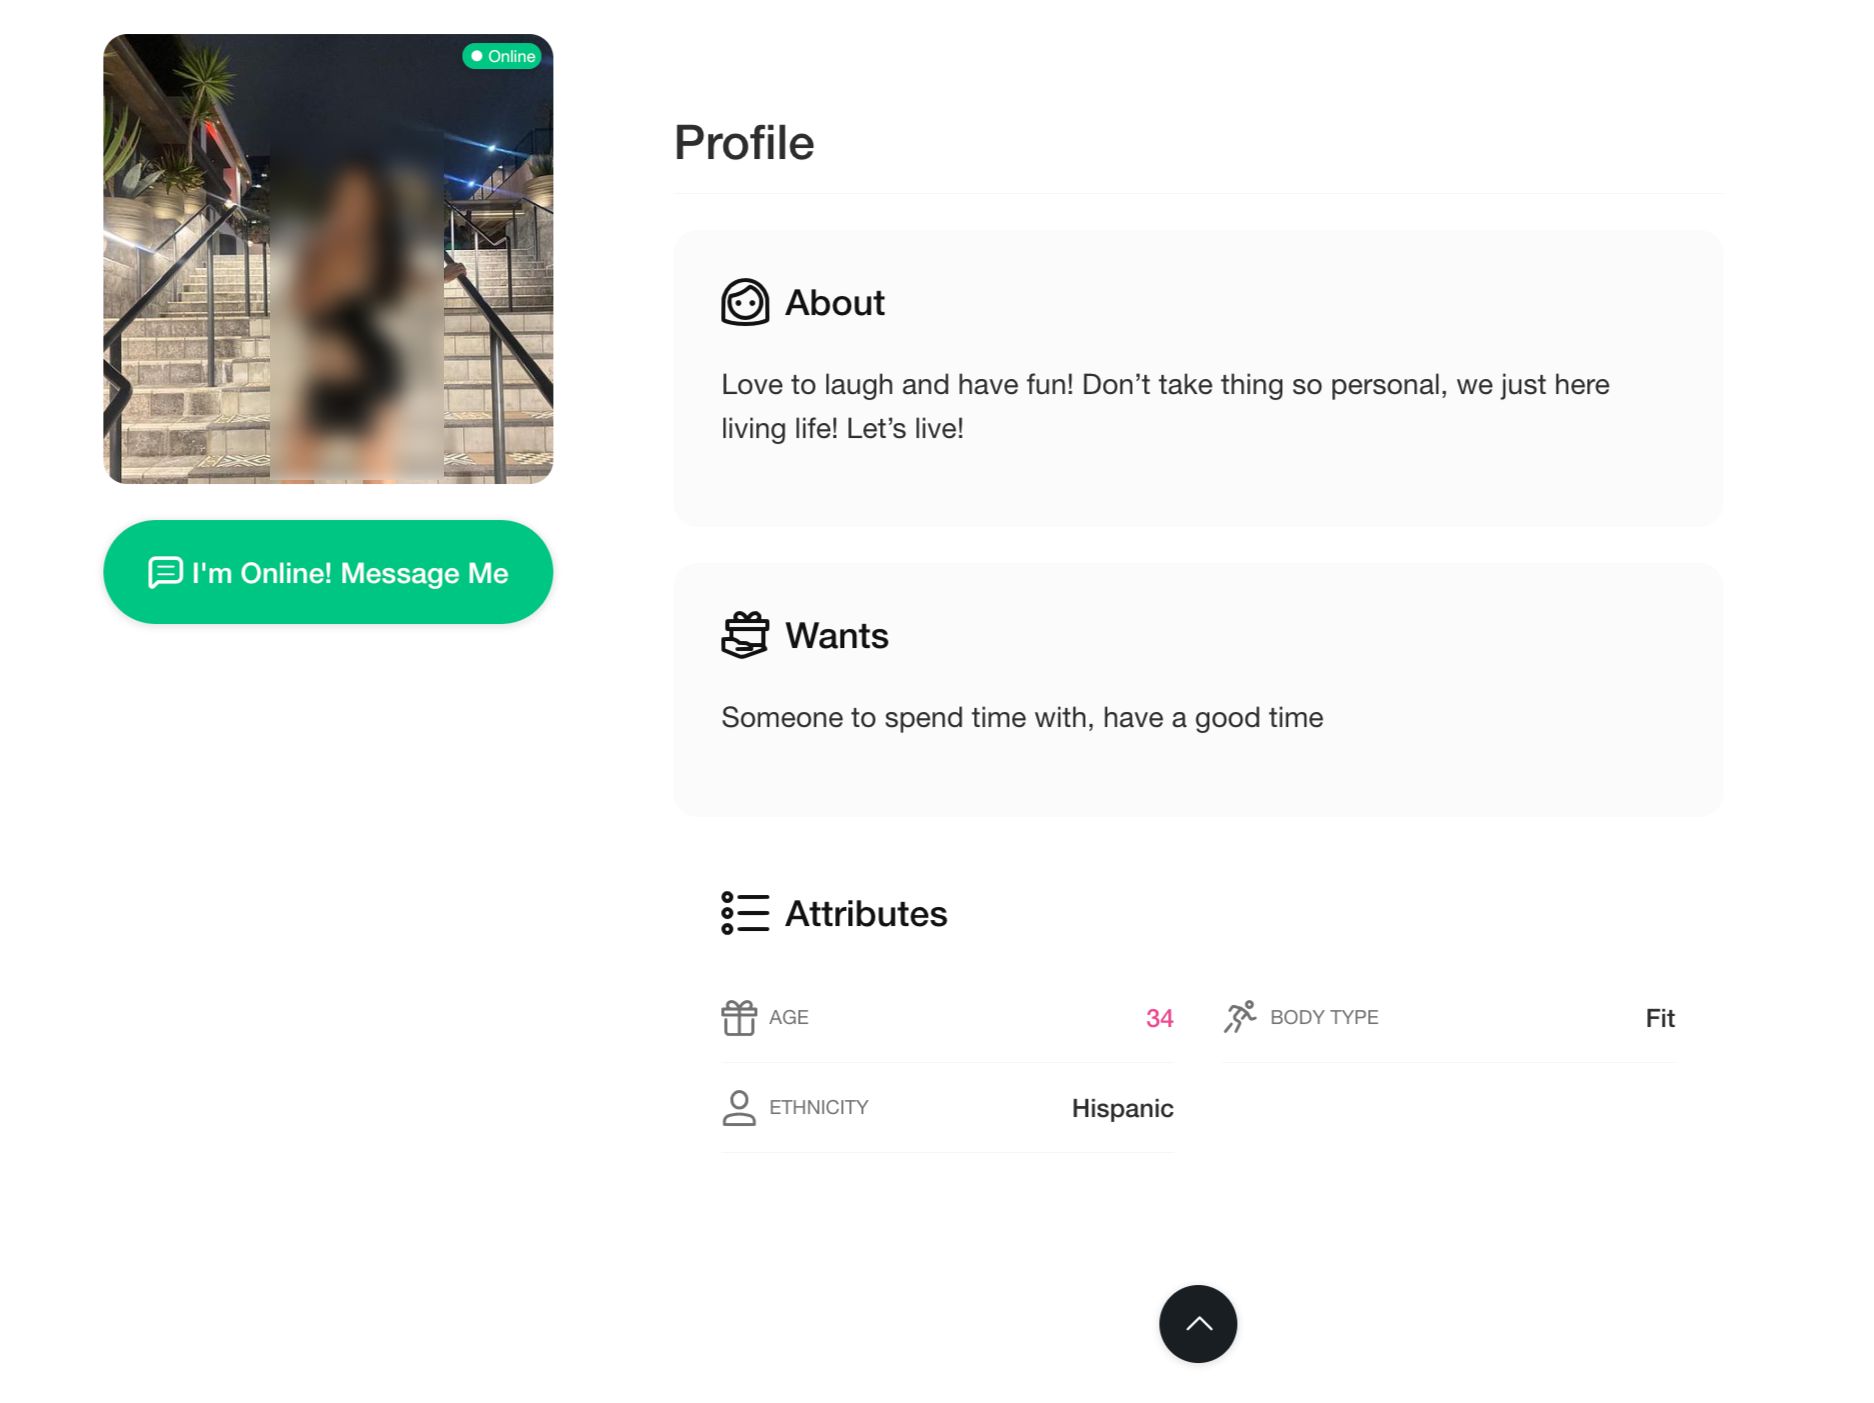Click the About face icon
The width and height of the screenshot is (1874, 1403).
745,302
